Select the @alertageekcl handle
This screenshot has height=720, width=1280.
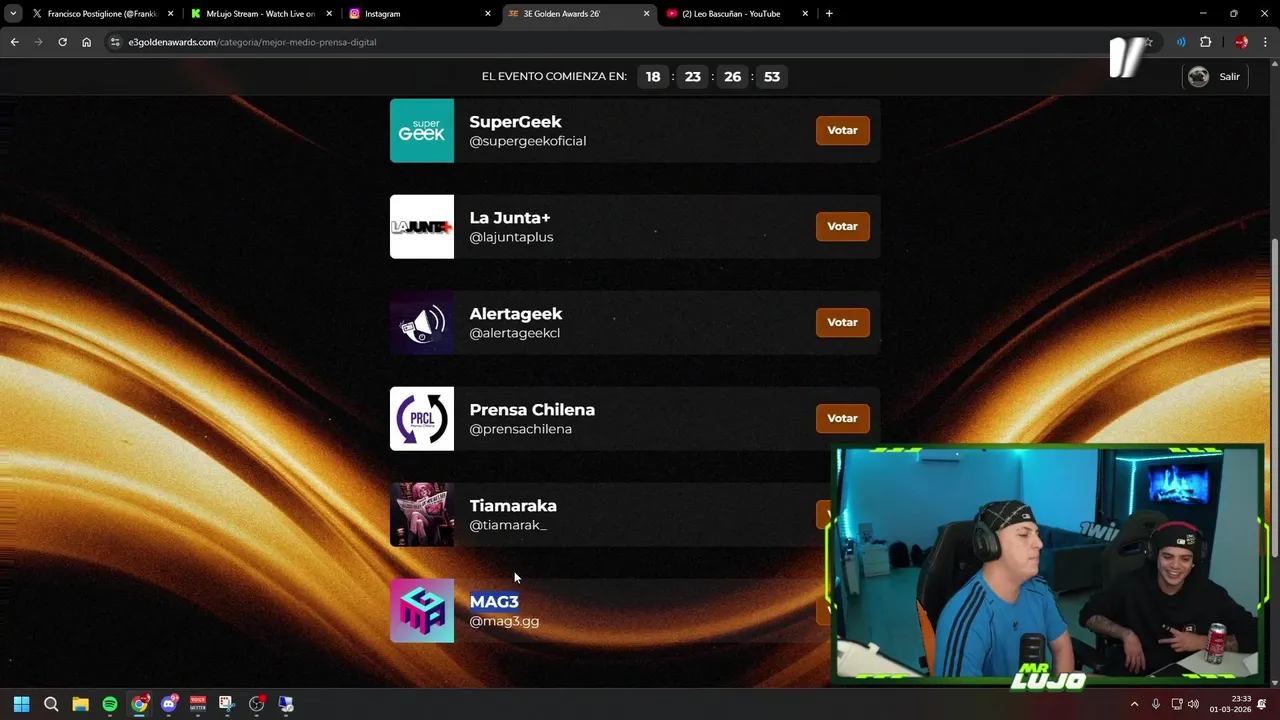coord(515,333)
